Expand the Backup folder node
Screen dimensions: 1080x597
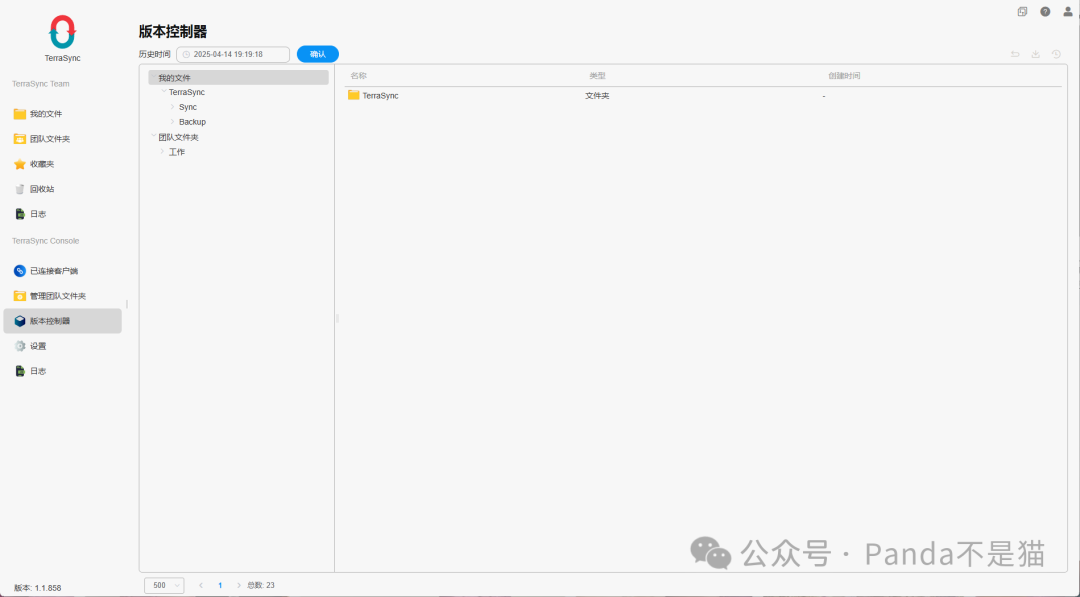[x=172, y=121]
